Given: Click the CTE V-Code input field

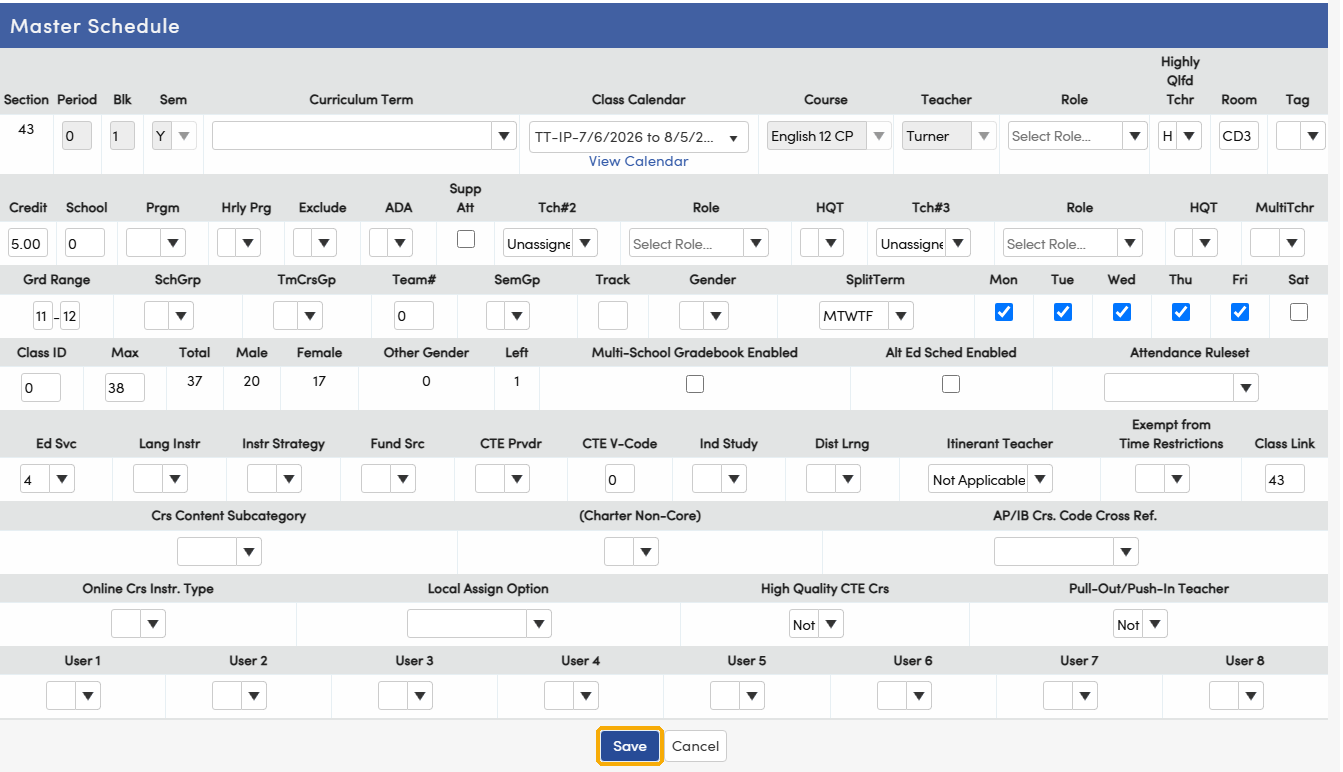Looking at the screenshot, I should click(x=620, y=480).
